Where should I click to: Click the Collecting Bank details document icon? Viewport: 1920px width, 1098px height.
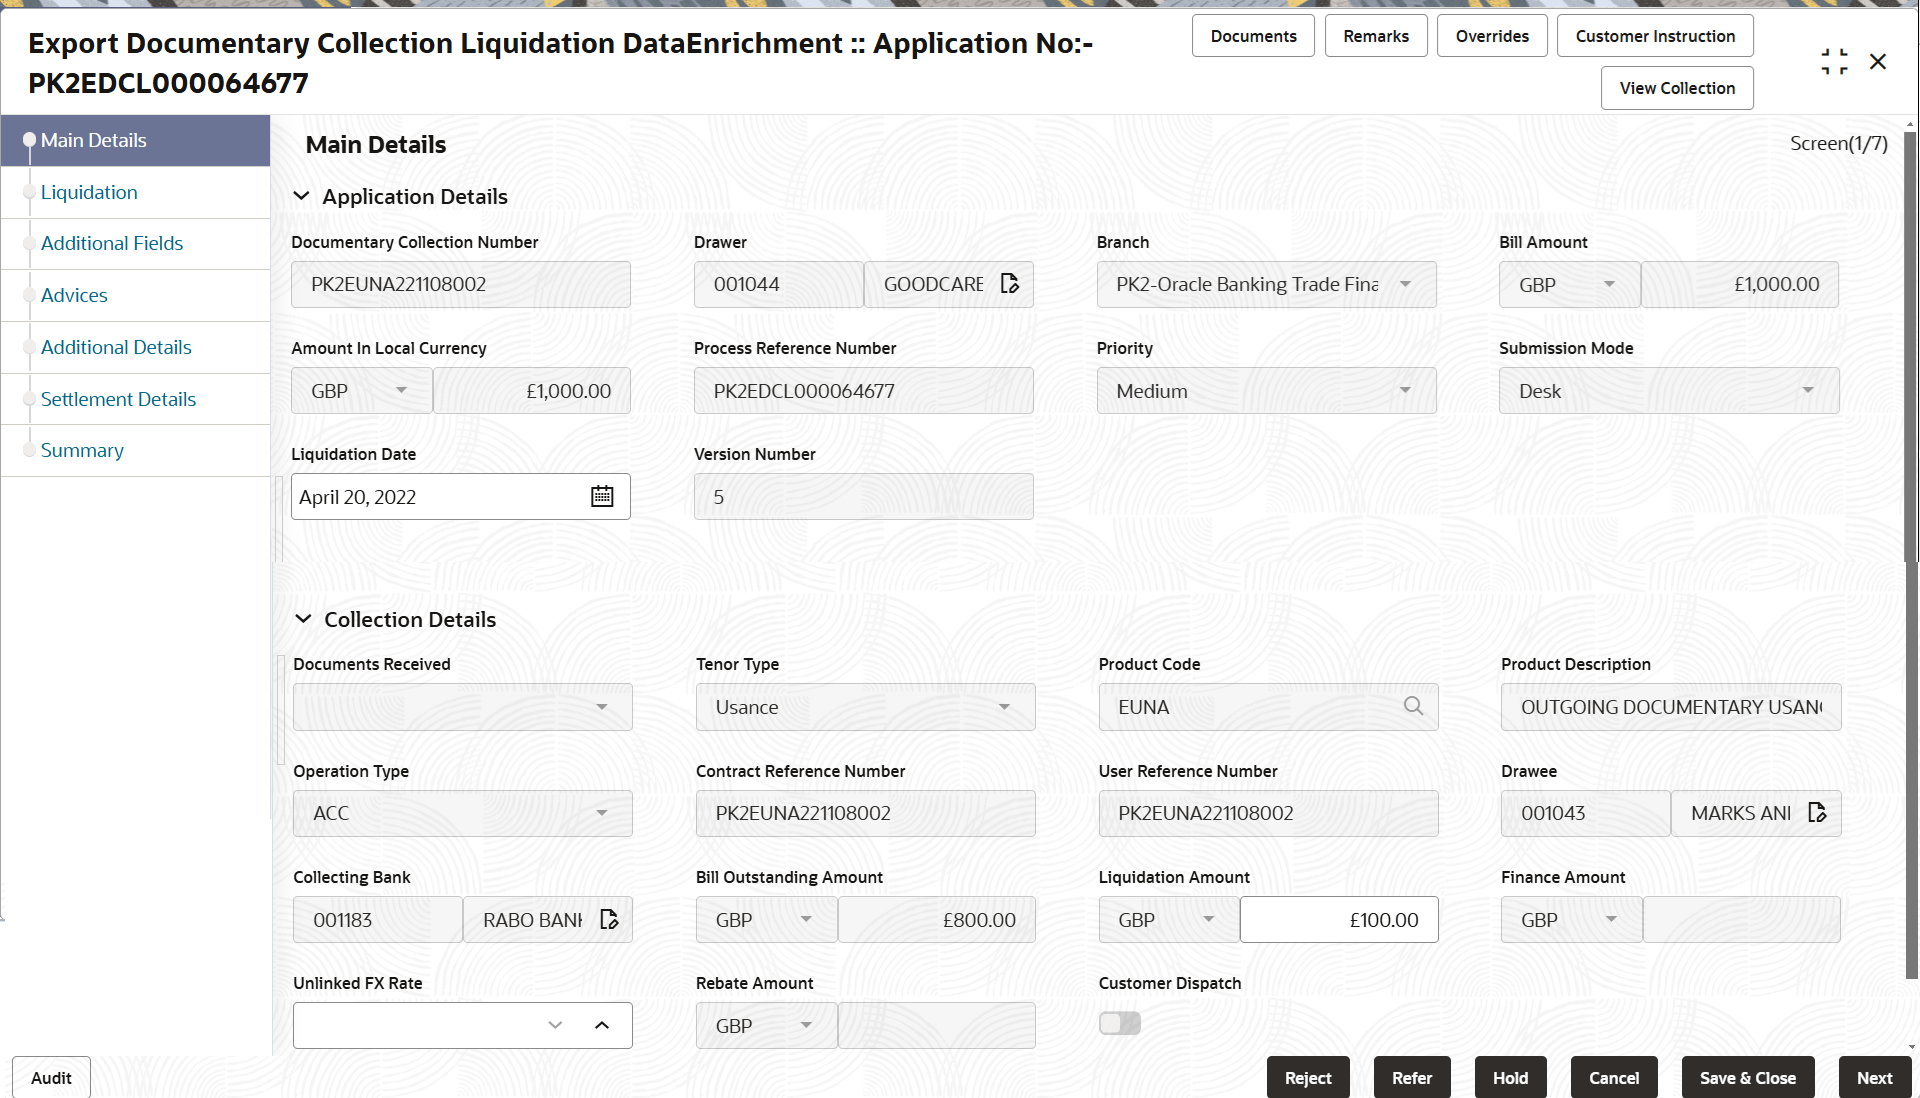pos(609,920)
